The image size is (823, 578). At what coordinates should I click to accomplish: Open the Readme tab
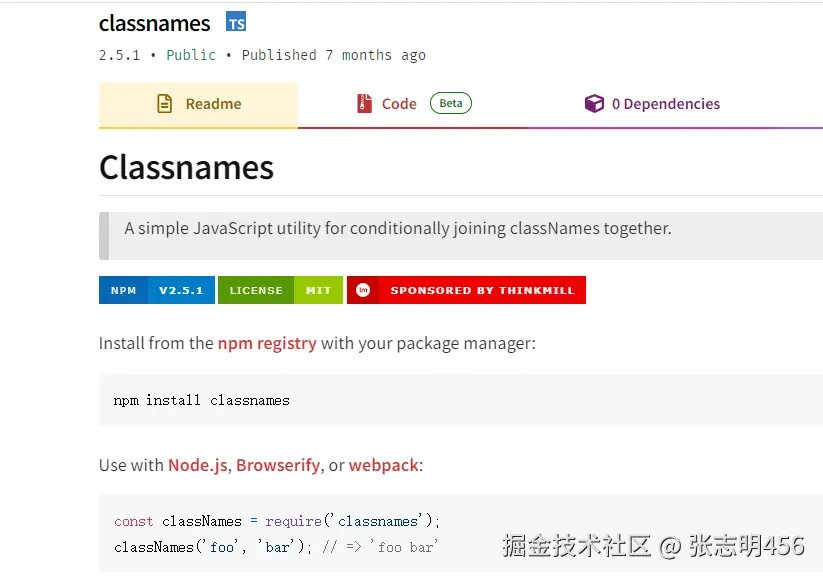[x=198, y=104]
